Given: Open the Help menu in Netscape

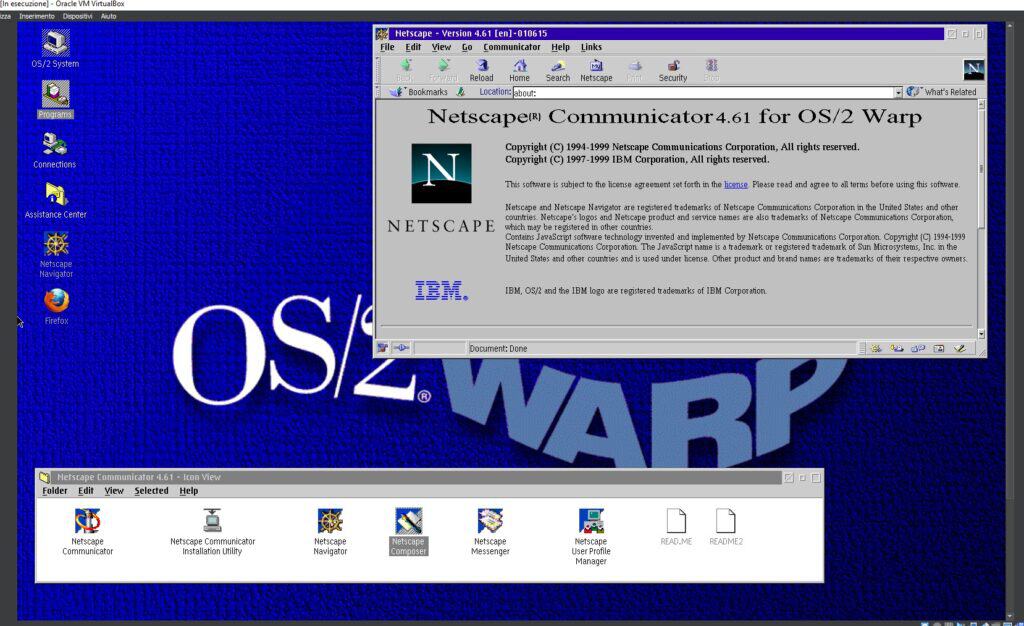Looking at the screenshot, I should click(x=560, y=47).
